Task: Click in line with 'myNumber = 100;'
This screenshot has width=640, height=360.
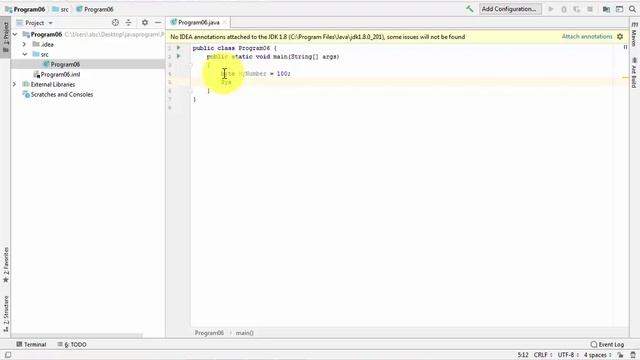Action: tap(256, 73)
